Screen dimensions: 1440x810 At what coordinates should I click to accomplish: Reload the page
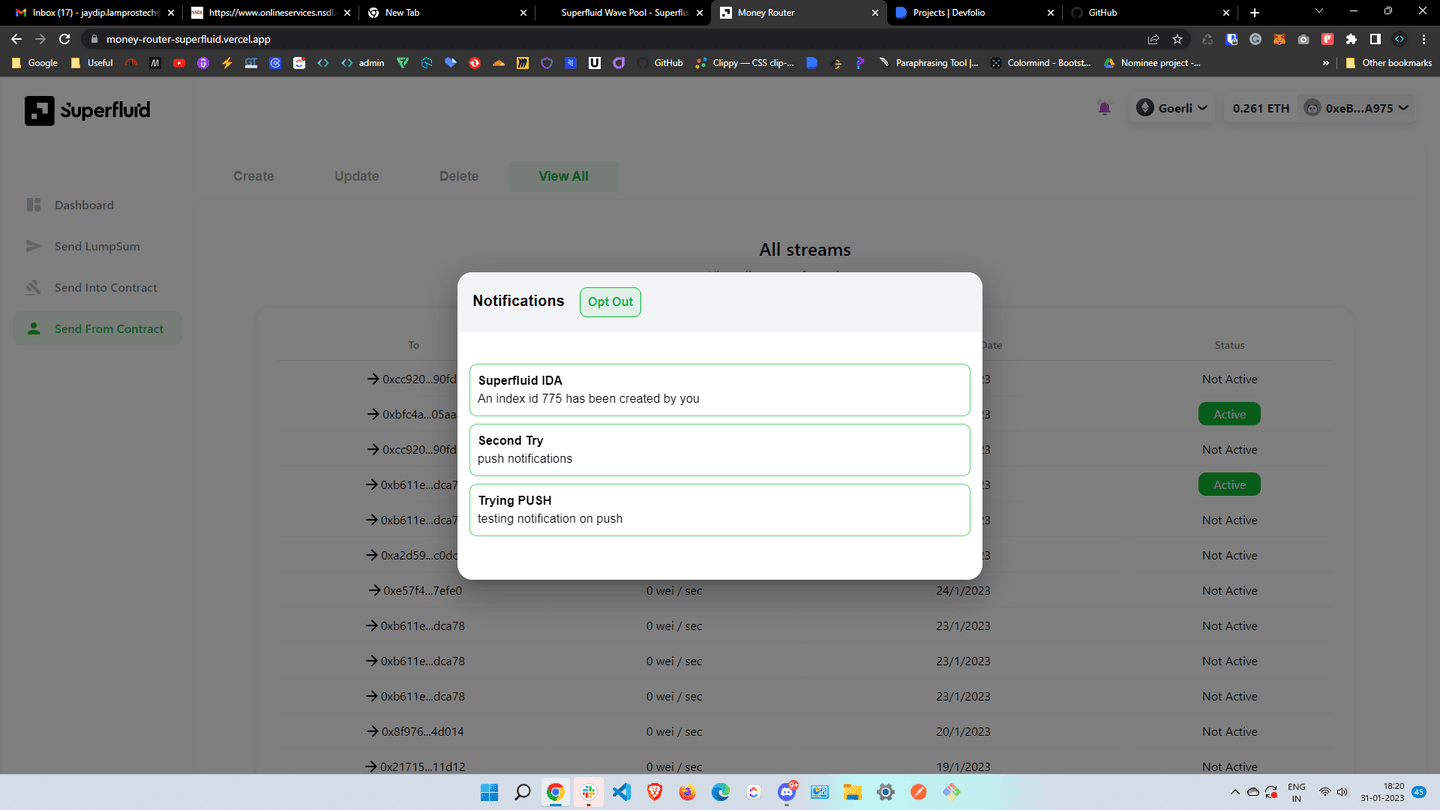click(x=65, y=39)
